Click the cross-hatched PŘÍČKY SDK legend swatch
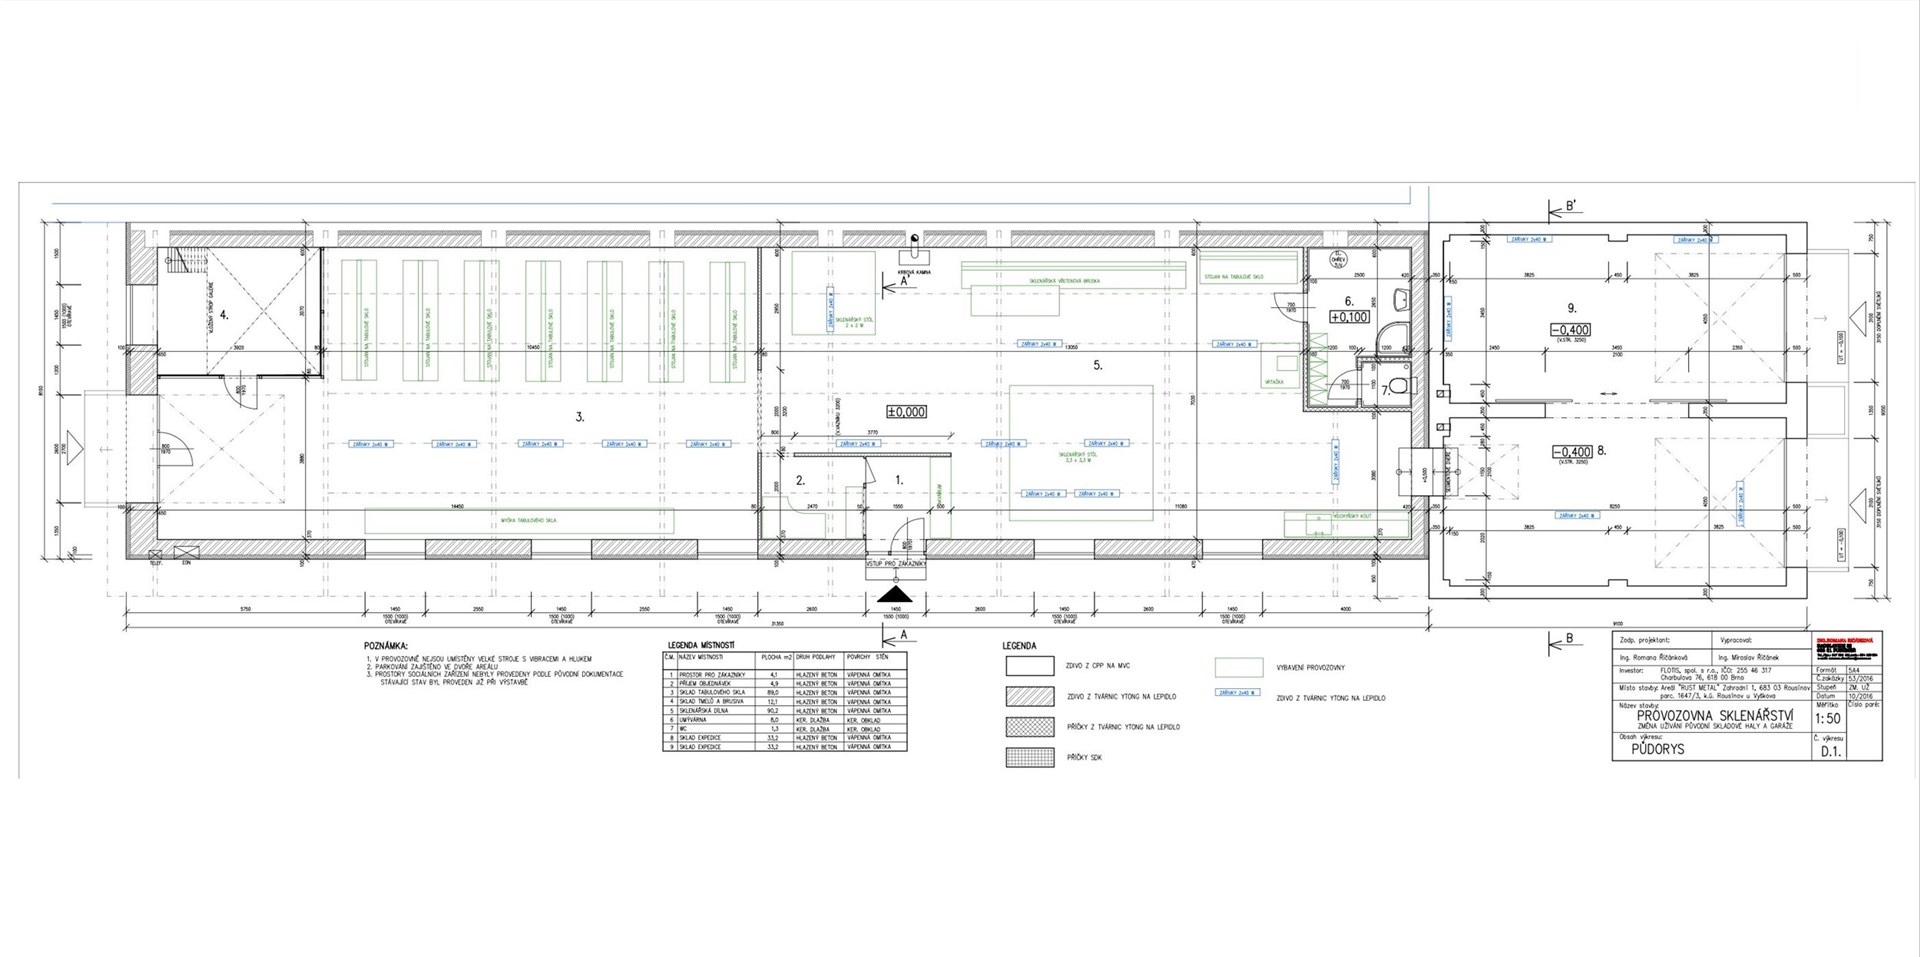 1030,758
